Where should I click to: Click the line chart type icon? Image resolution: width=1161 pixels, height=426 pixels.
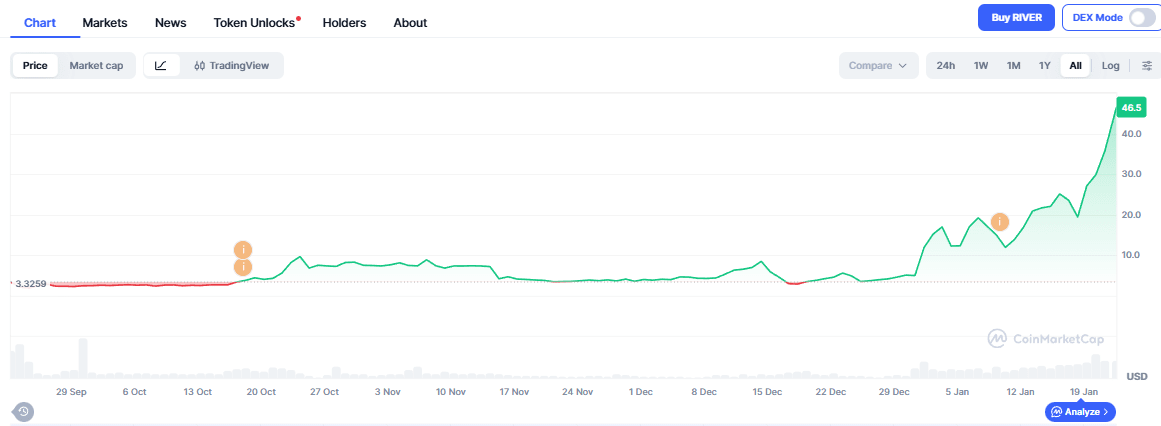tap(161, 66)
